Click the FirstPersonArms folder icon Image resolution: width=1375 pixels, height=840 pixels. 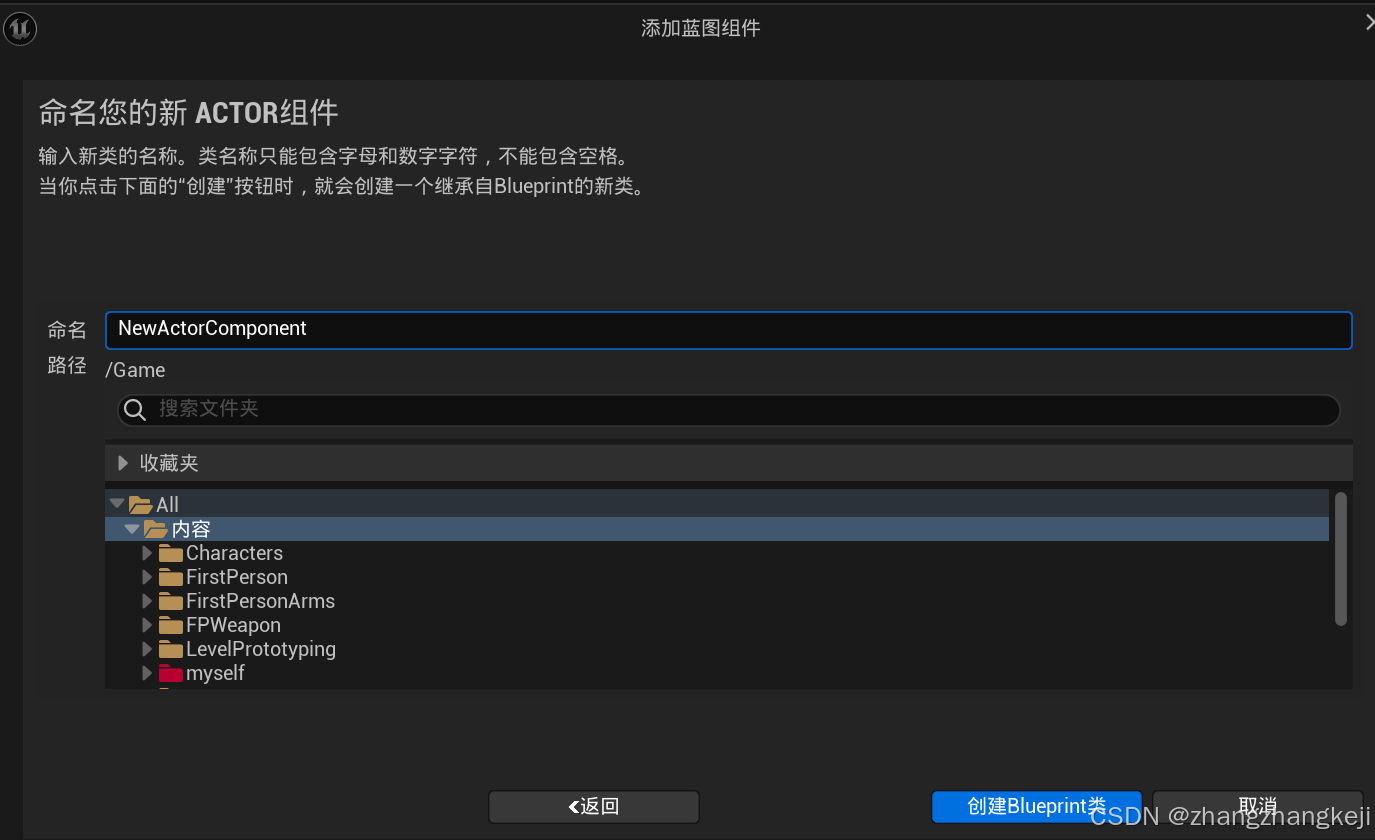pos(171,601)
